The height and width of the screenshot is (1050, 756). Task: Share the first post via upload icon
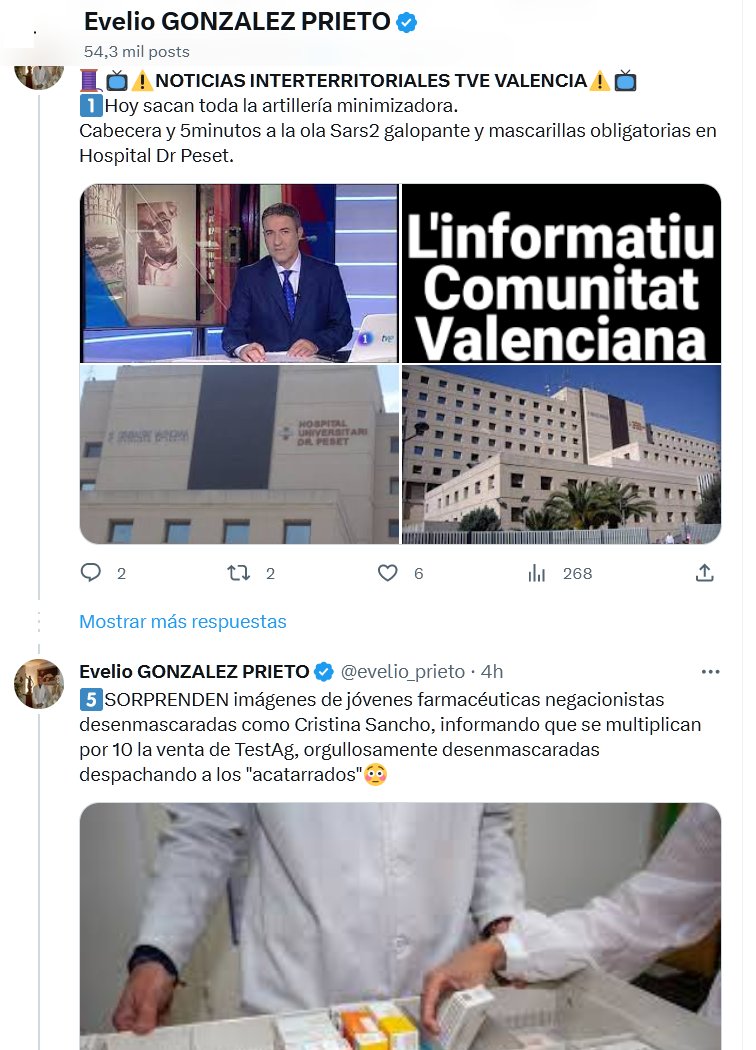(704, 573)
